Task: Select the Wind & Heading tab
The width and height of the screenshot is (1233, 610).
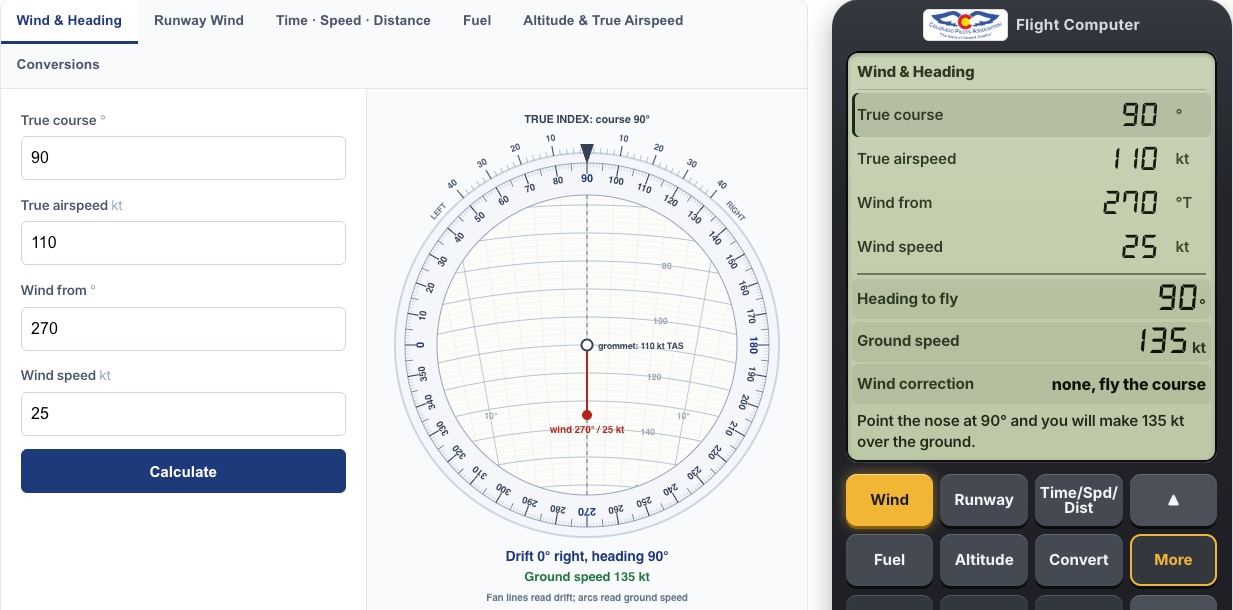Action: coord(69,20)
